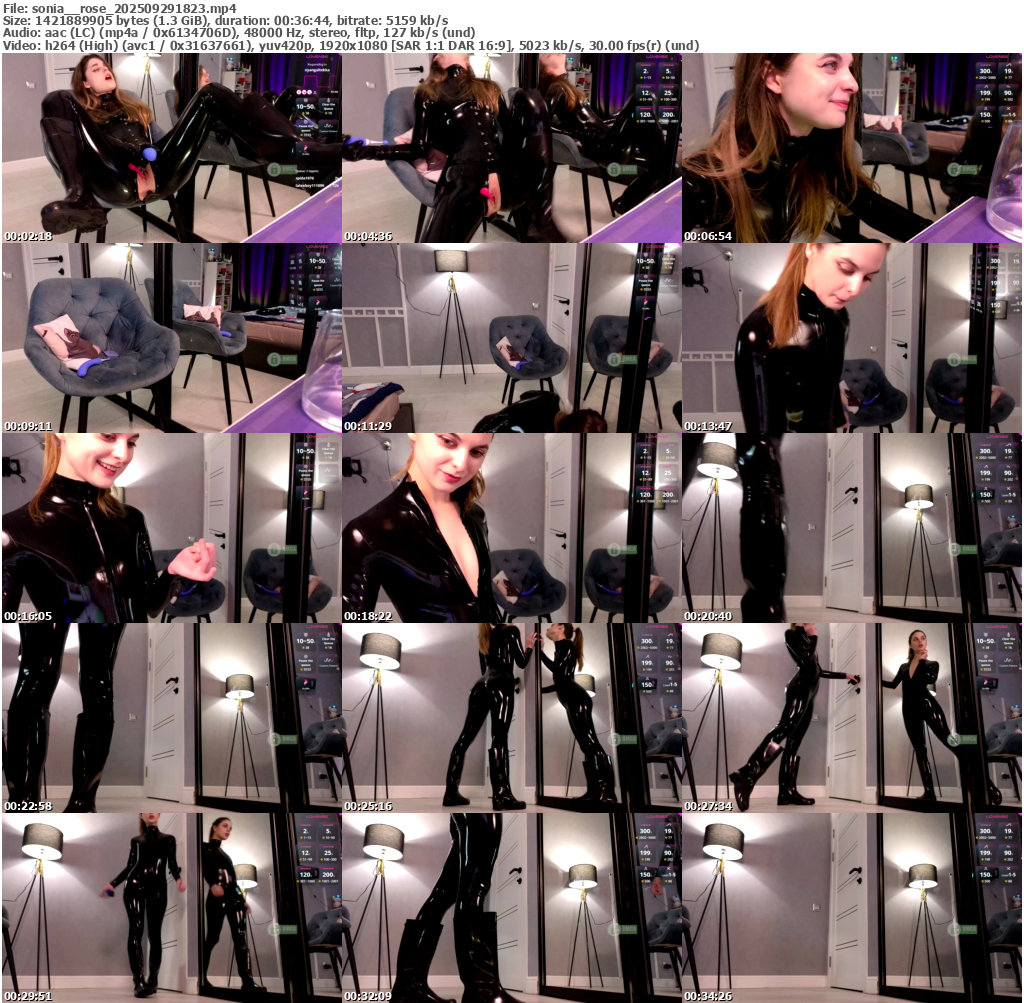Image resolution: width=1024 pixels, height=1003 pixels.
Task: Select the last thumbnail at 00:34:26
Action: tap(851, 908)
